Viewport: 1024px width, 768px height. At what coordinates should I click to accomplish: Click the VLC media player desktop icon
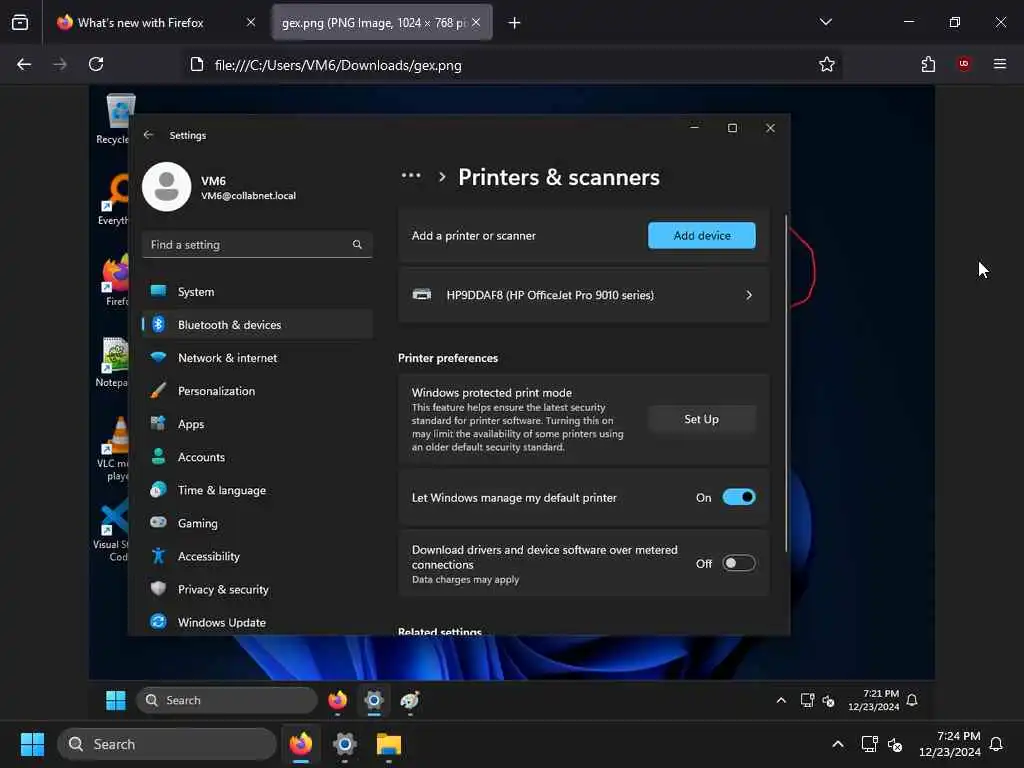pos(114,449)
